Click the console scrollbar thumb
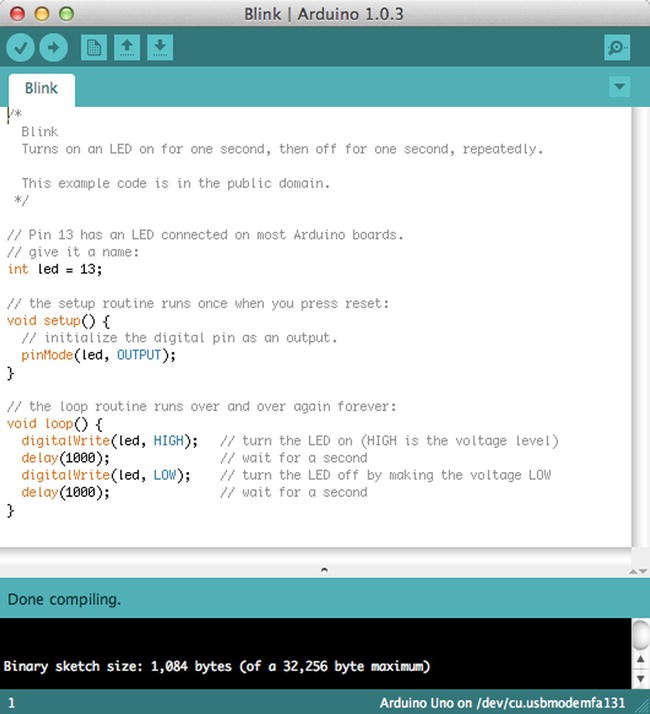This screenshot has height=714, width=650. 640,636
